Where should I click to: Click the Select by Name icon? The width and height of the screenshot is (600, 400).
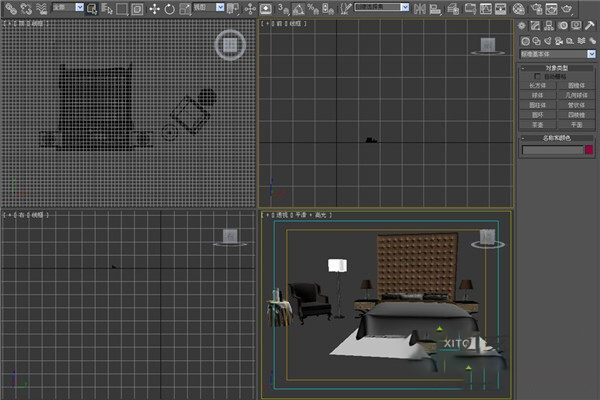[106, 9]
